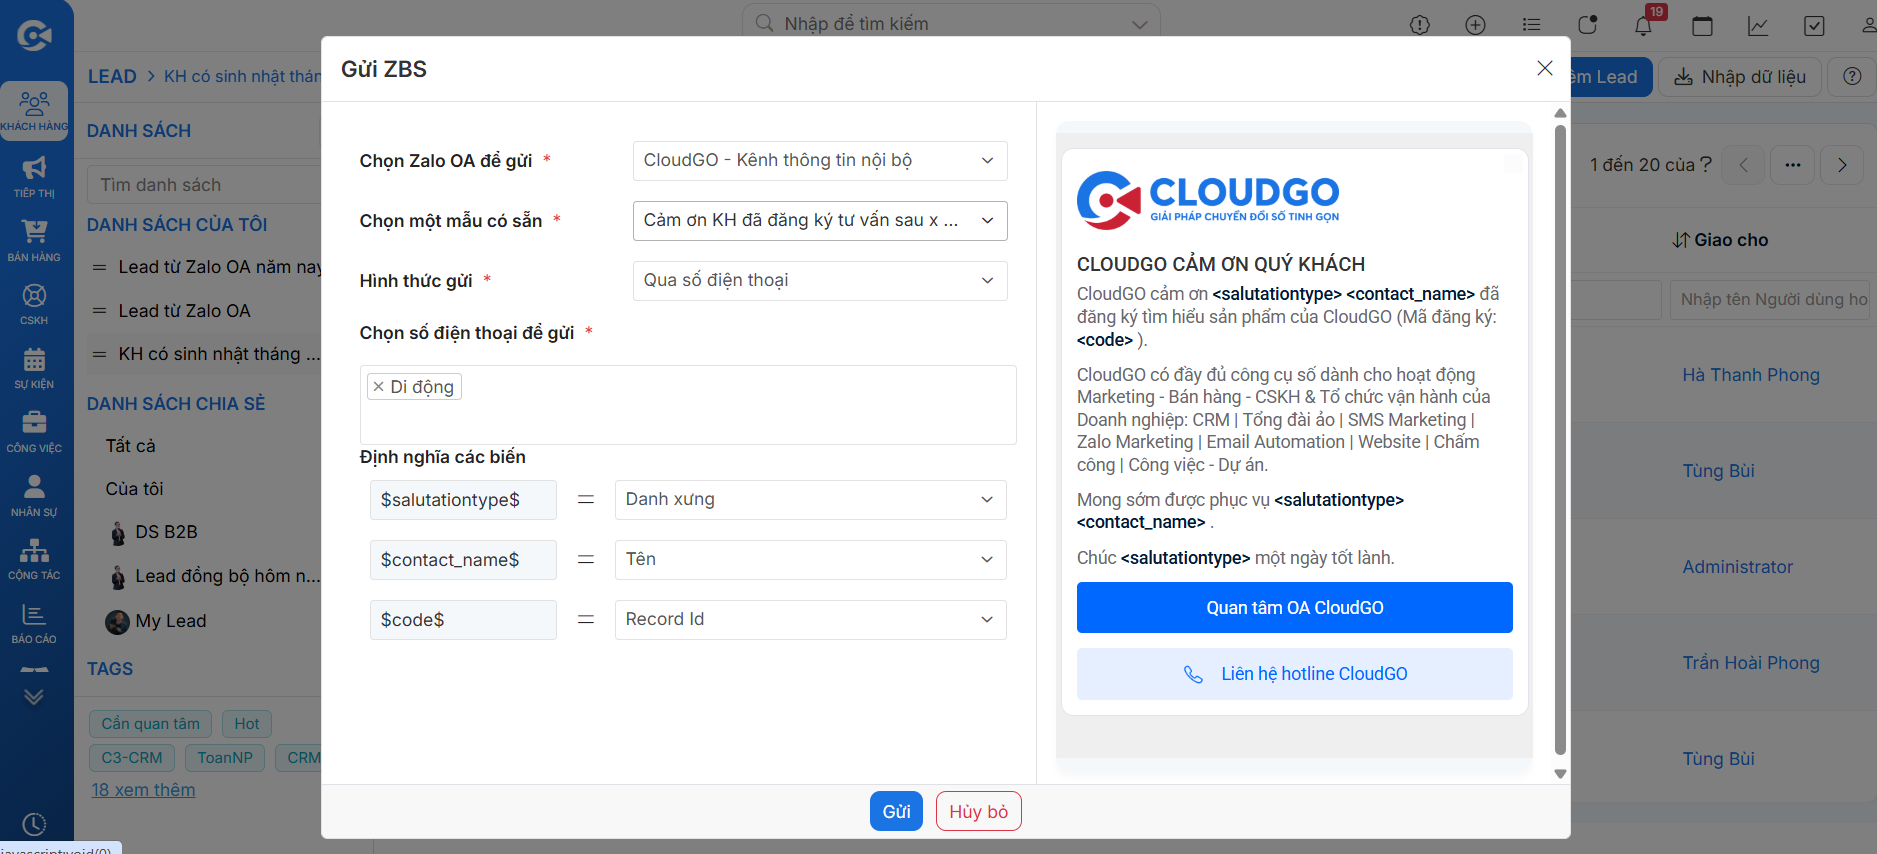
Task: Open the notifications bell icon
Action: coord(1643,25)
